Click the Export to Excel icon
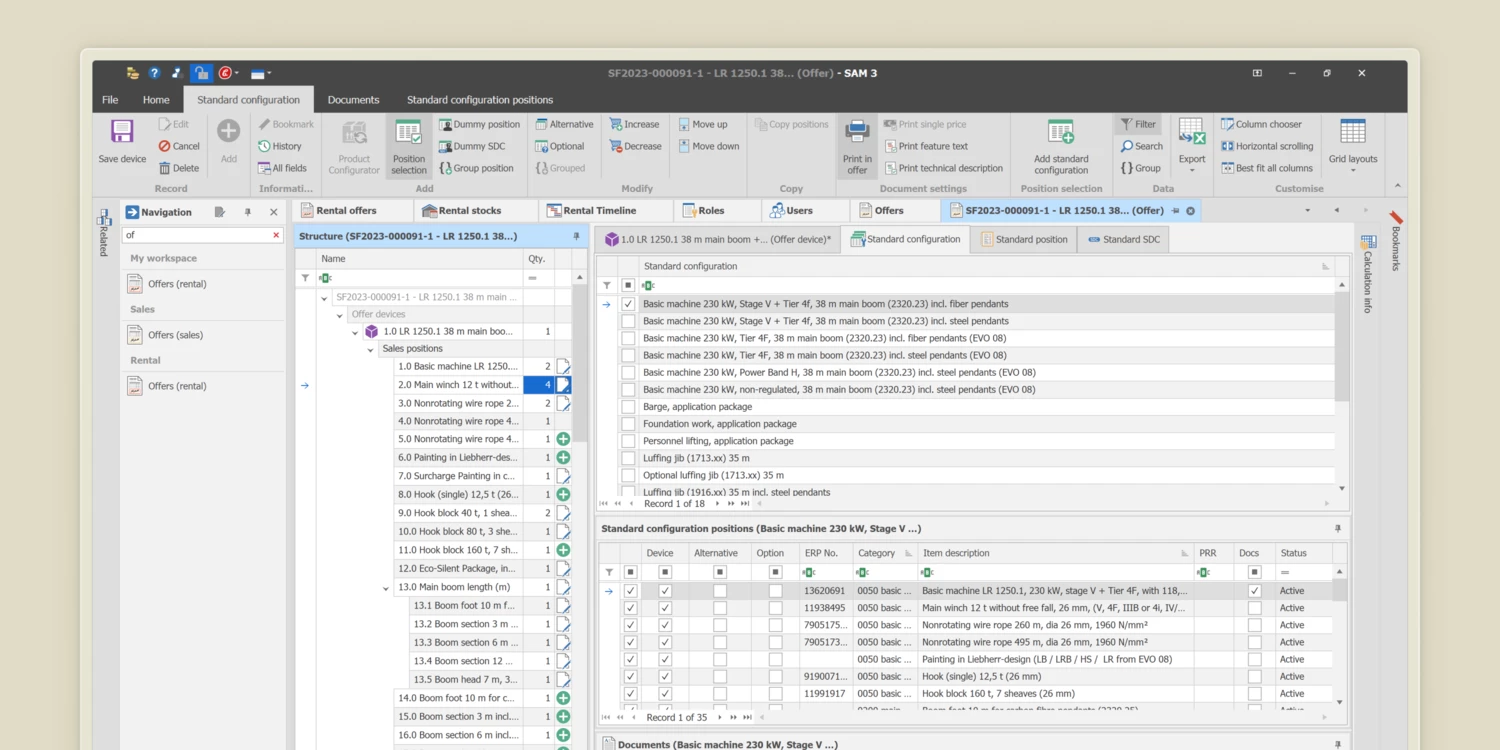Viewport: 1500px width, 750px height. point(1191,133)
